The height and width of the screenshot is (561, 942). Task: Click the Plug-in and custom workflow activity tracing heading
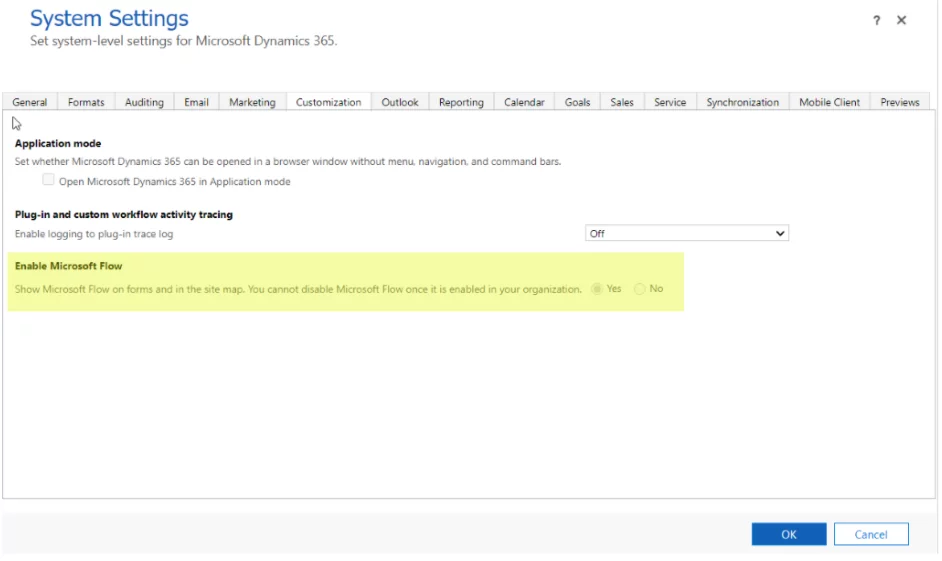(124, 214)
